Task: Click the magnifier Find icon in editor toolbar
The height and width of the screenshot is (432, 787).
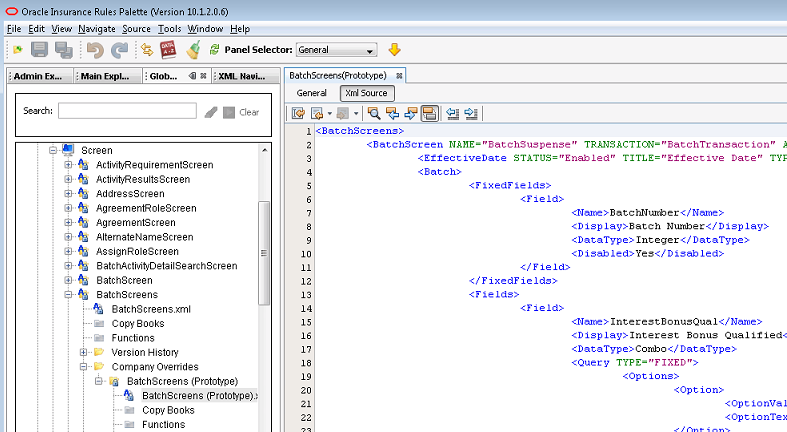Action: coord(373,113)
